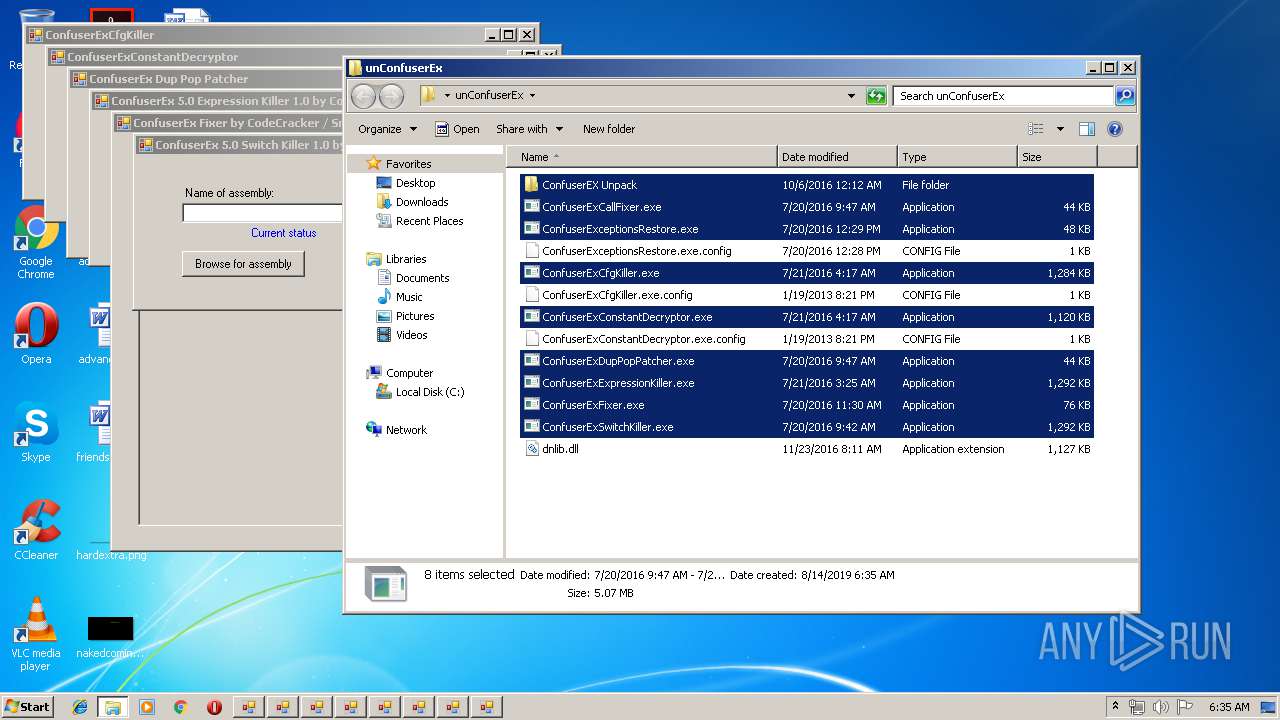
Task: Select Computer in navigation pane
Action: tap(409, 373)
